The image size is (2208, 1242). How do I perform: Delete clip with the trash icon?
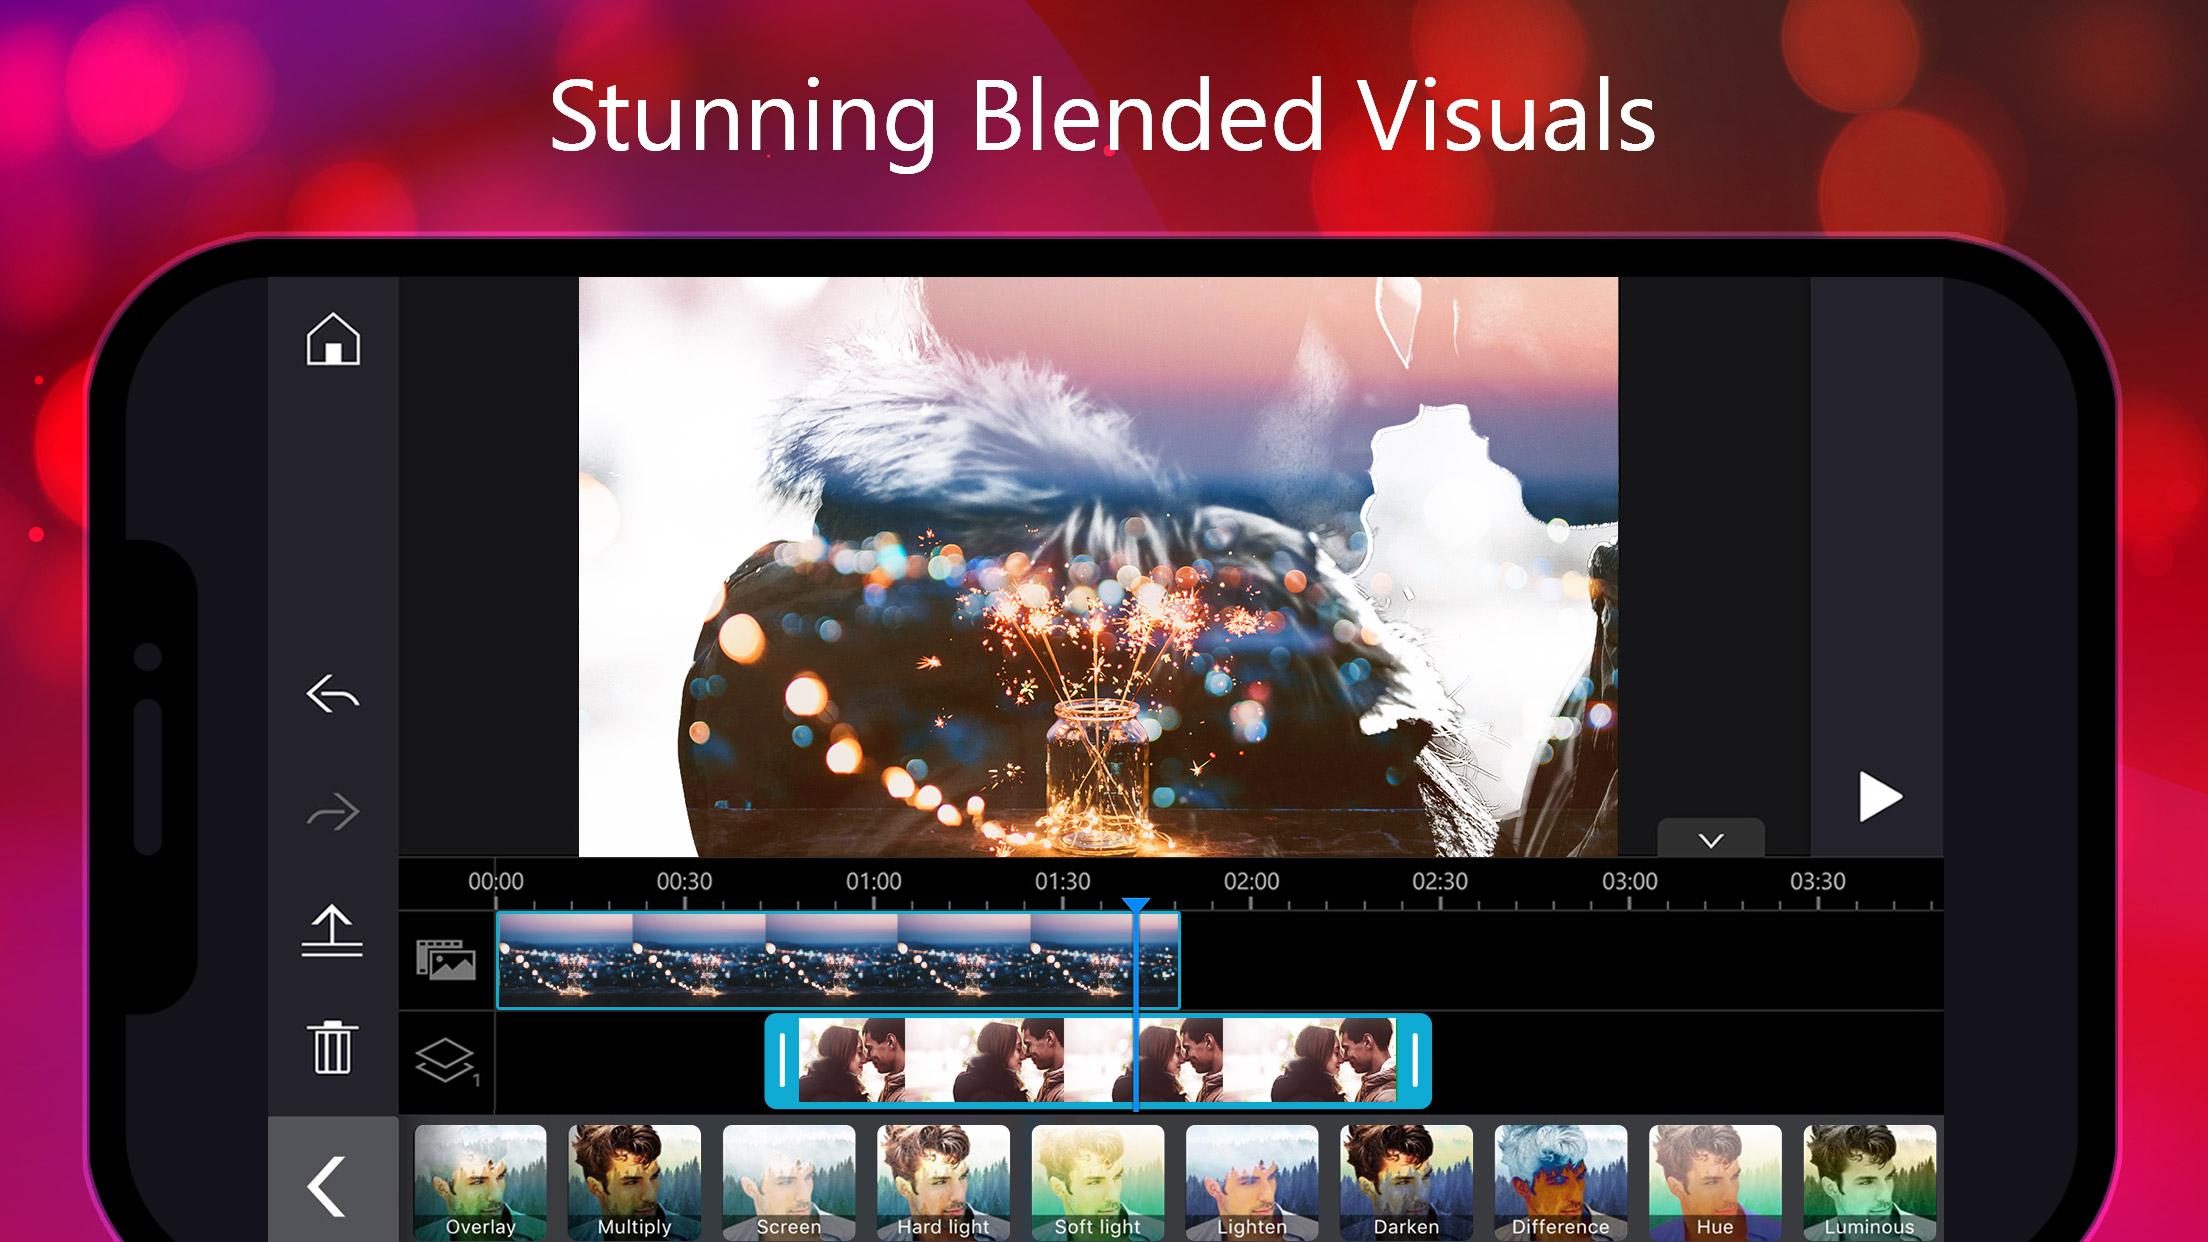coord(332,1047)
